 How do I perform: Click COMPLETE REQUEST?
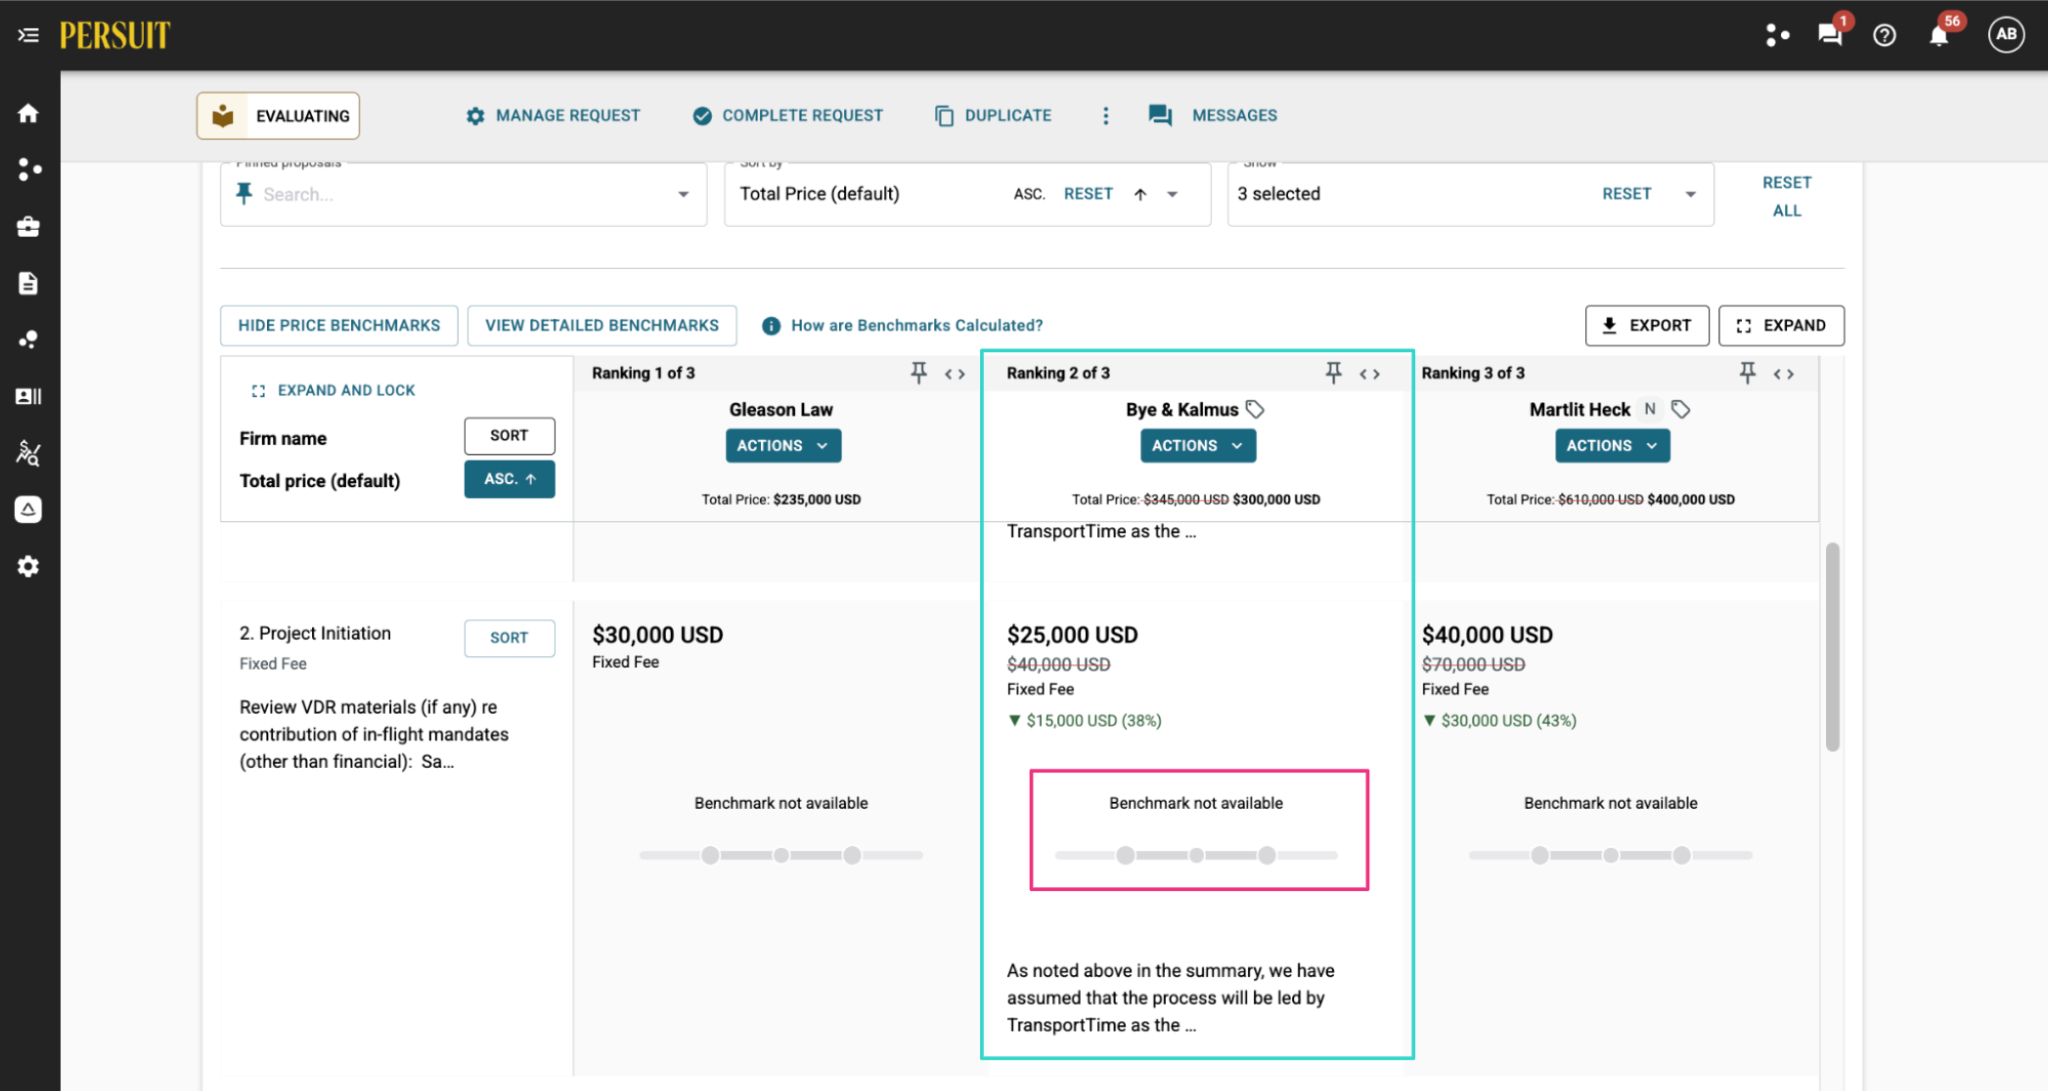pyautogui.click(x=788, y=116)
